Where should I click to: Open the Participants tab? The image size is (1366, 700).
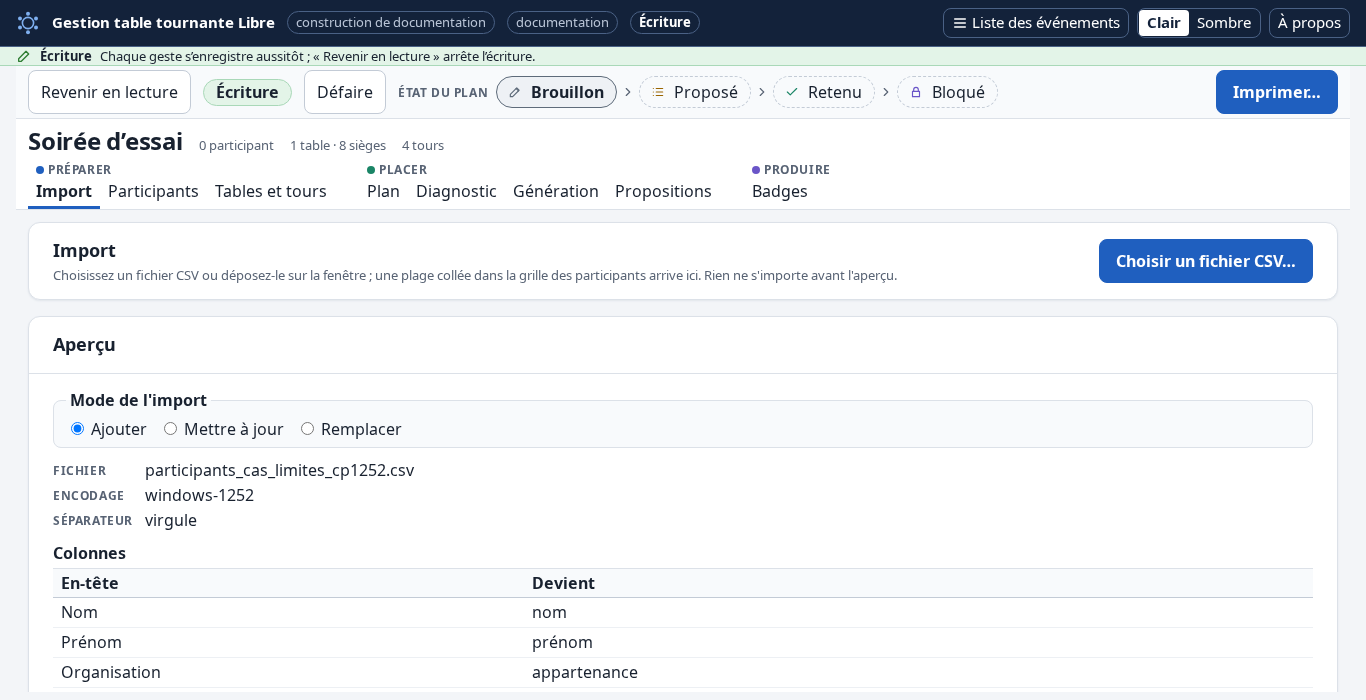(x=153, y=191)
